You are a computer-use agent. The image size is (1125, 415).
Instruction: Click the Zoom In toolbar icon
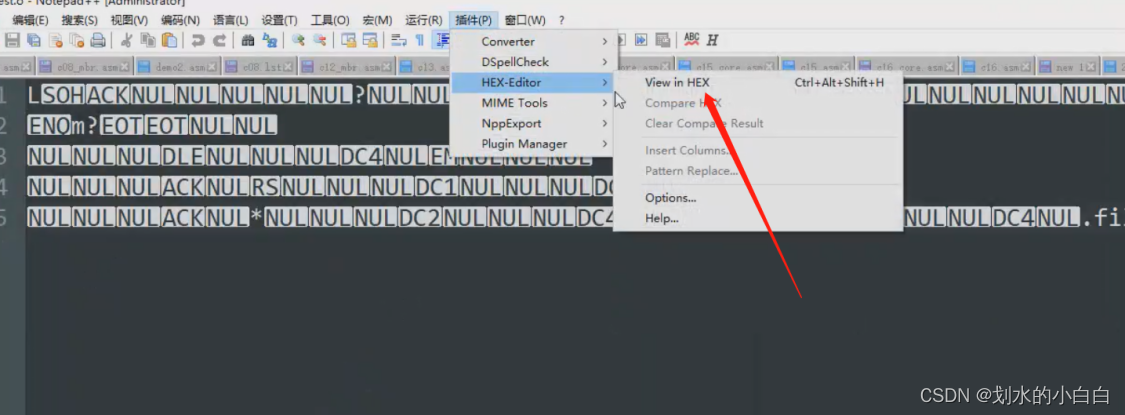[298, 40]
